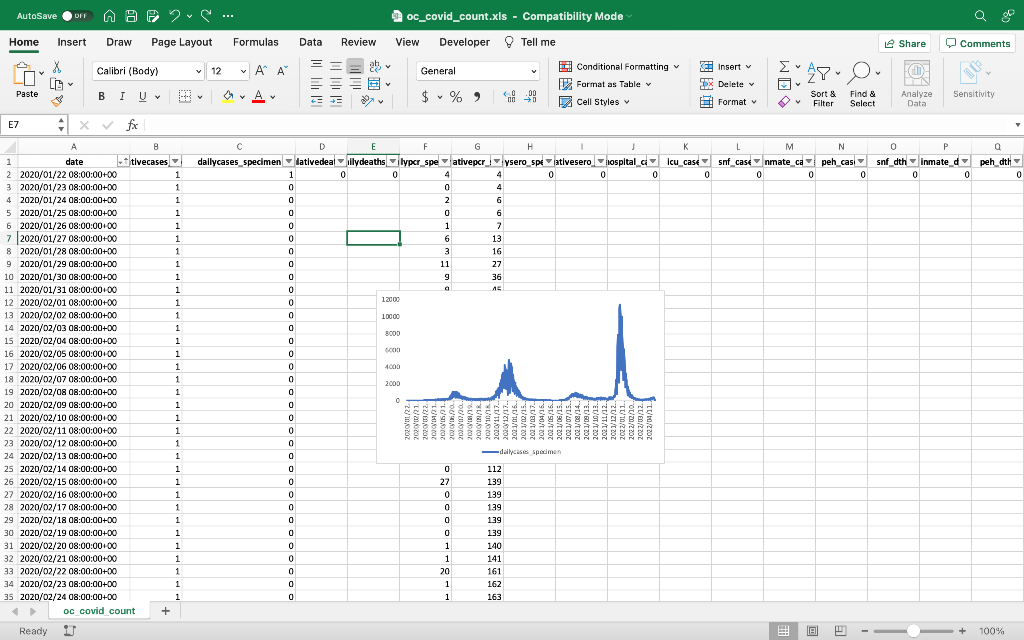1024x640 pixels.
Task: Click the Share button
Action: click(903, 42)
